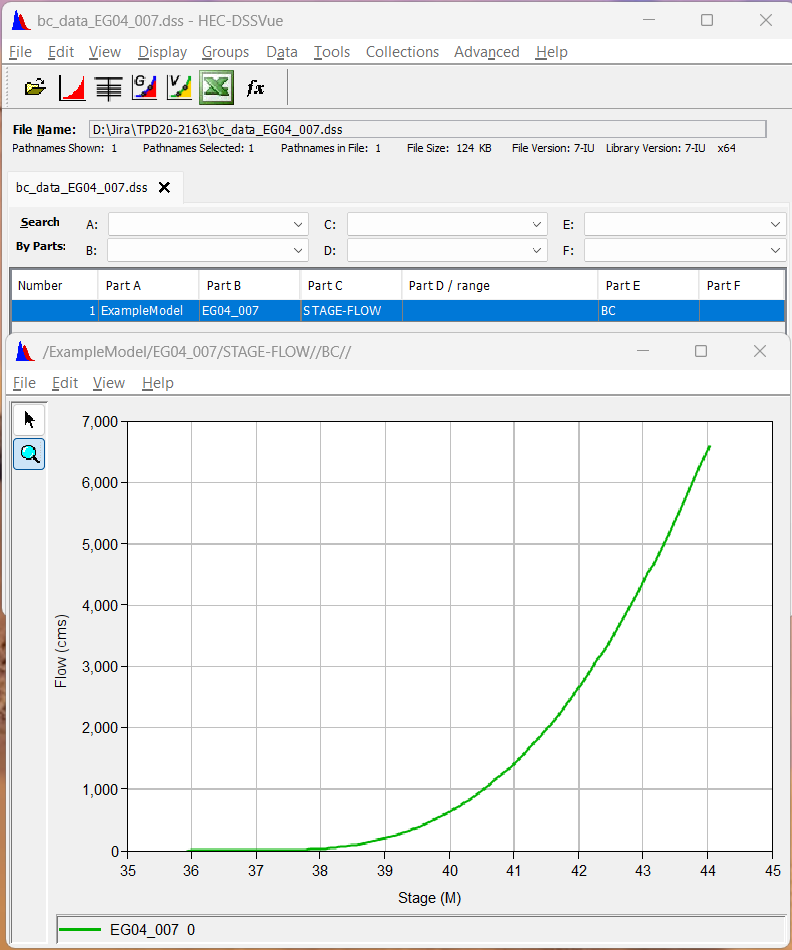This screenshot has height=950, width=792.
Task: Close the bc_data_EG04_007.dss tab
Action: (165, 188)
